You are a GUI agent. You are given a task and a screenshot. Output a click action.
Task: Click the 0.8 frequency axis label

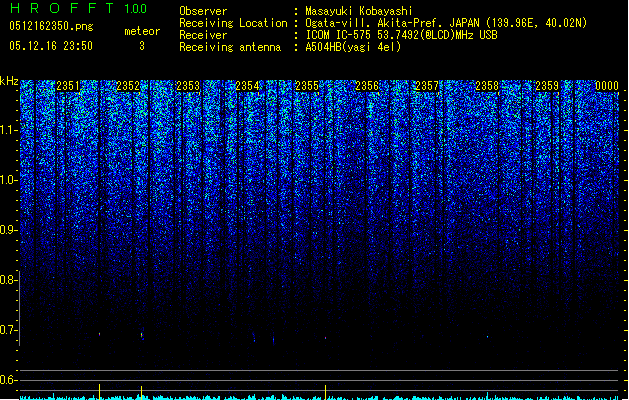point(9,280)
